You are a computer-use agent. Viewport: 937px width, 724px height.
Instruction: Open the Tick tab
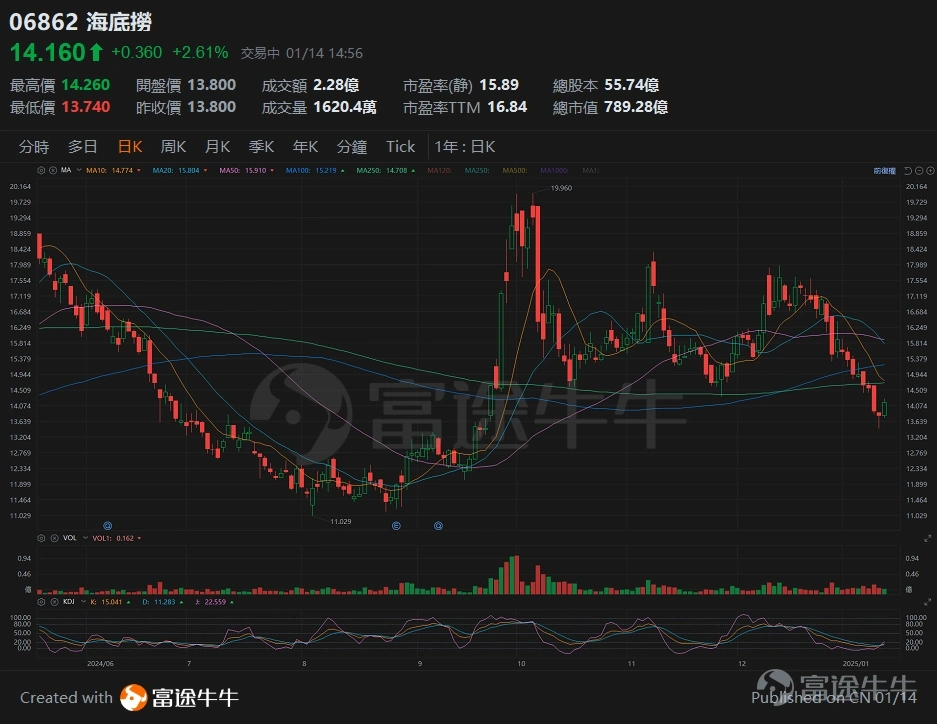400,147
